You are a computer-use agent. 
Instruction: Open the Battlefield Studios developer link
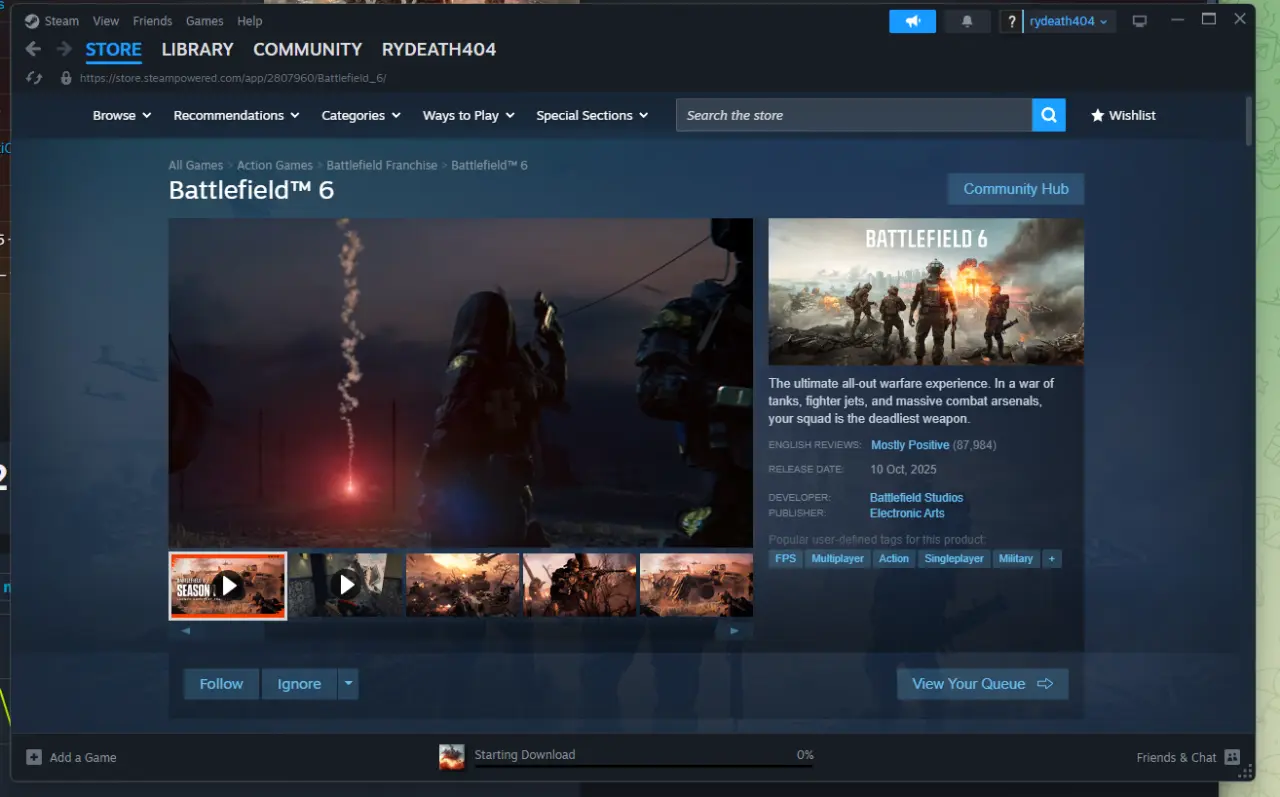(917, 497)
